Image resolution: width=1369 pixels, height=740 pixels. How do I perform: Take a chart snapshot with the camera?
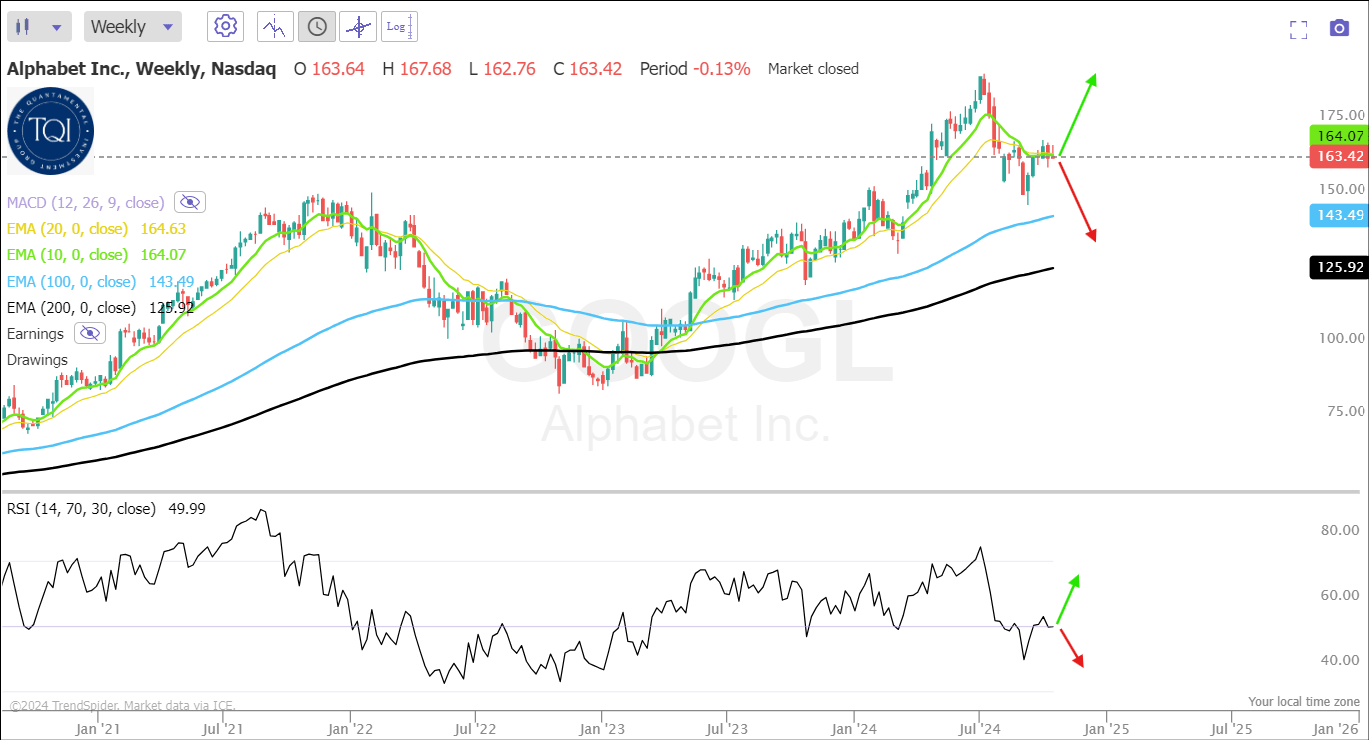point(1340,28)
